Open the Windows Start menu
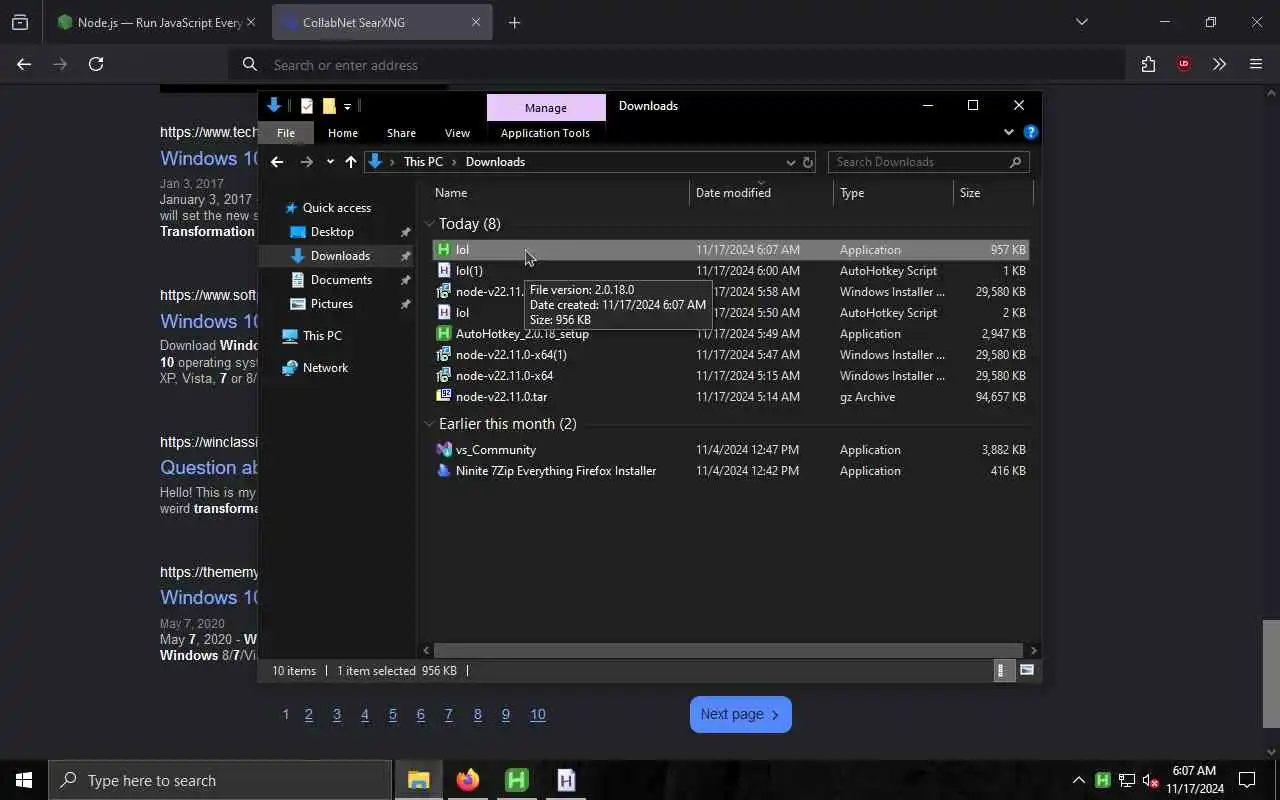Viewport: 1280px width, 800px height. coord(24,780)
